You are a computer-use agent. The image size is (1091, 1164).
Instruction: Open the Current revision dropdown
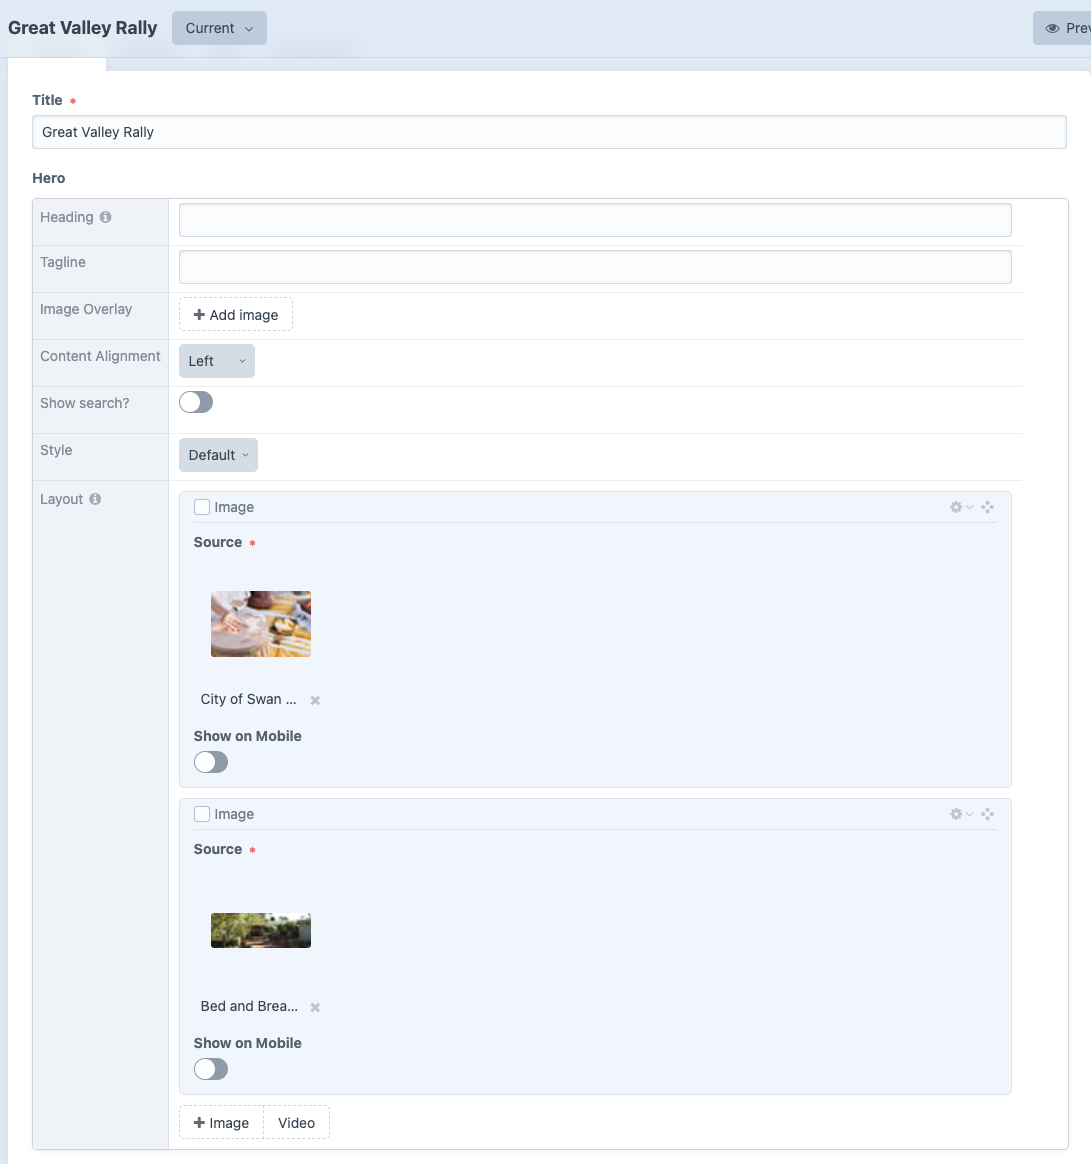point(220,28)
